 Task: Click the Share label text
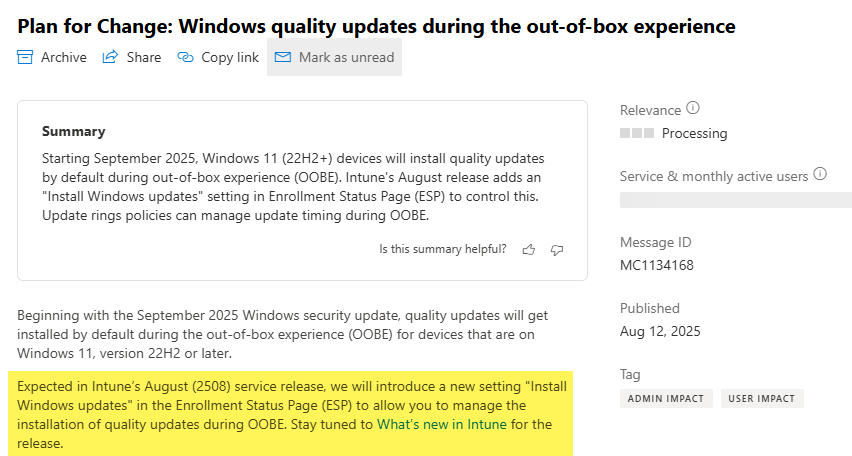(x=144, y=57)
